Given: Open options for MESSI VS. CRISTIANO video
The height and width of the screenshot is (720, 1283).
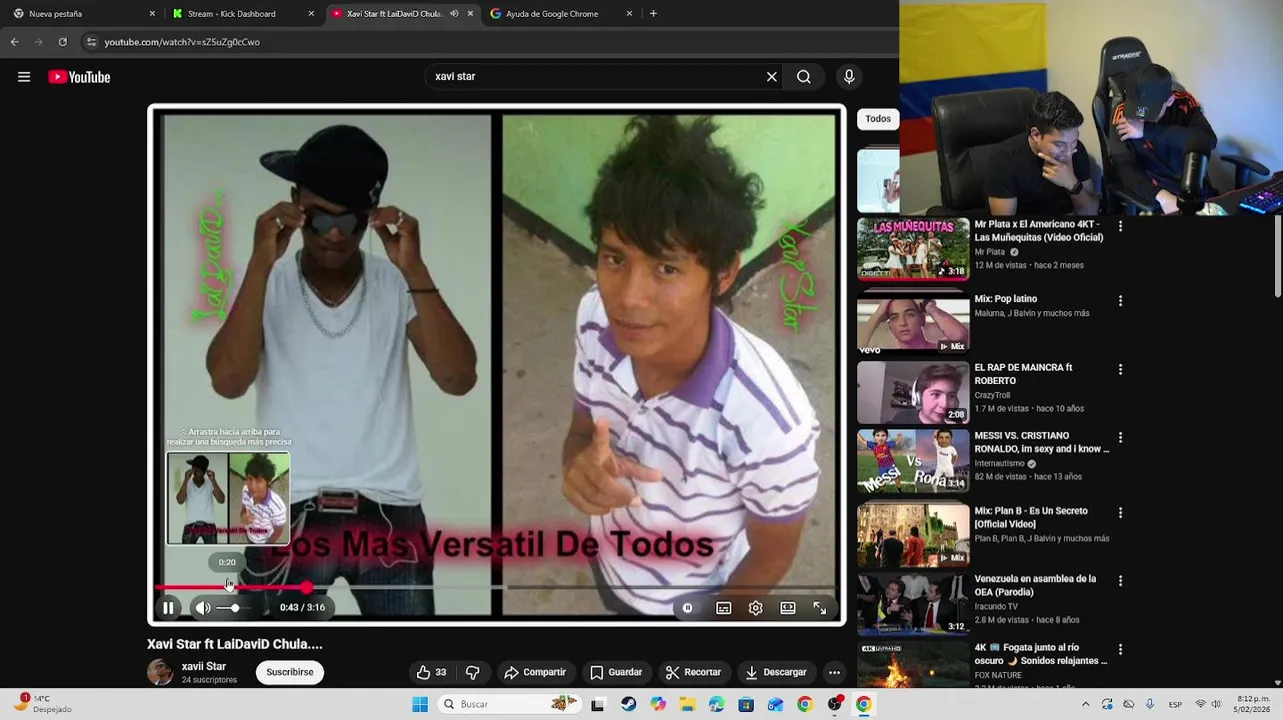Looking at the screenshot, I should 1120,438.
